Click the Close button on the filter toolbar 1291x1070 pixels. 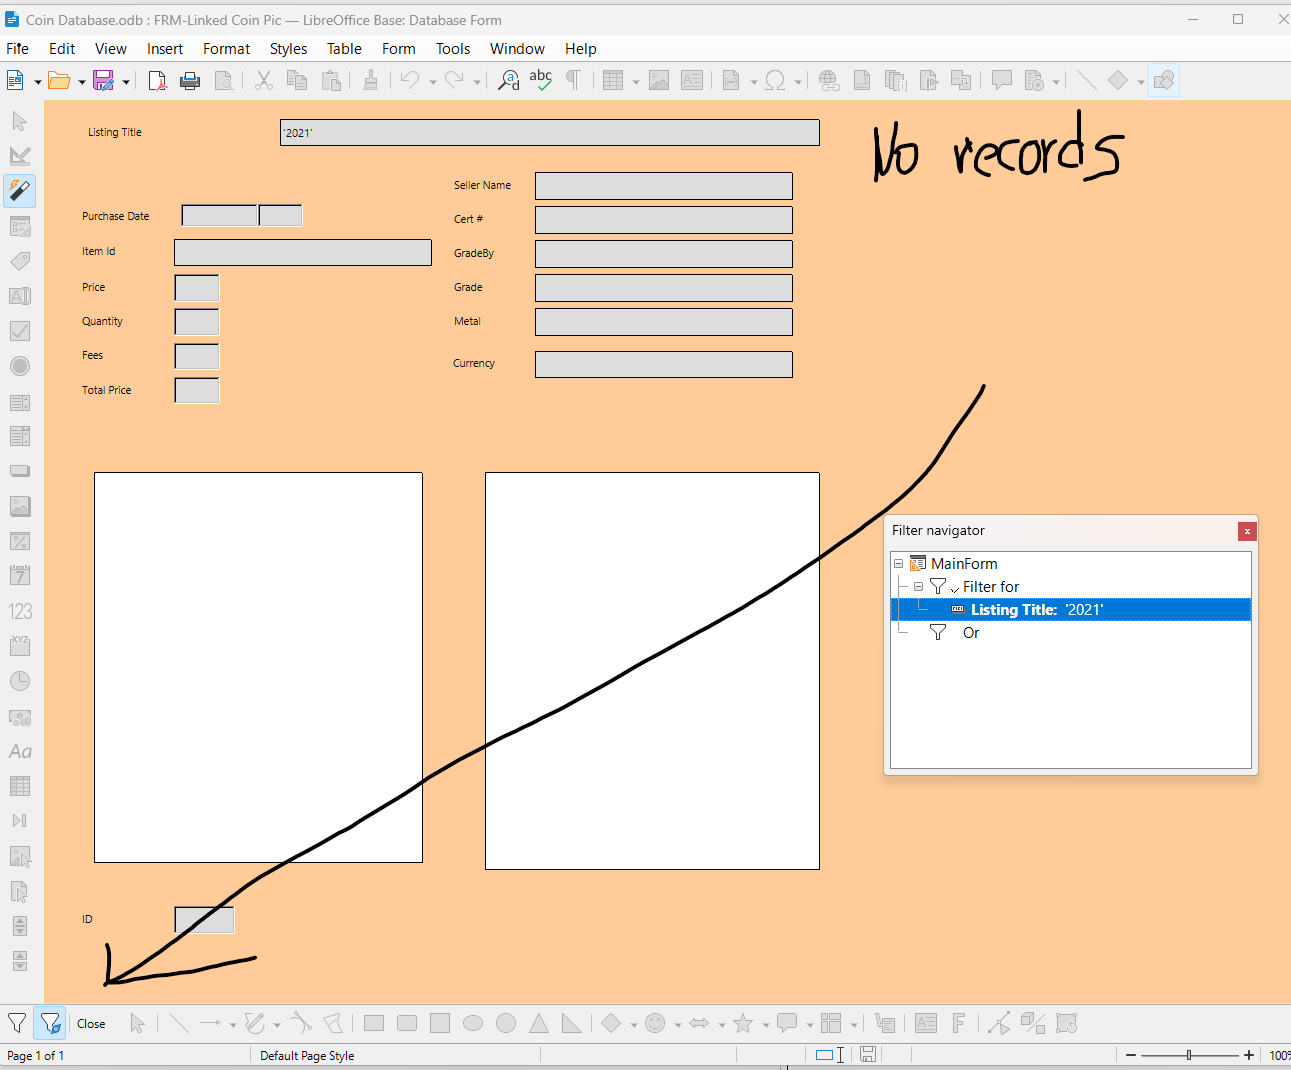click(91, 1023)
